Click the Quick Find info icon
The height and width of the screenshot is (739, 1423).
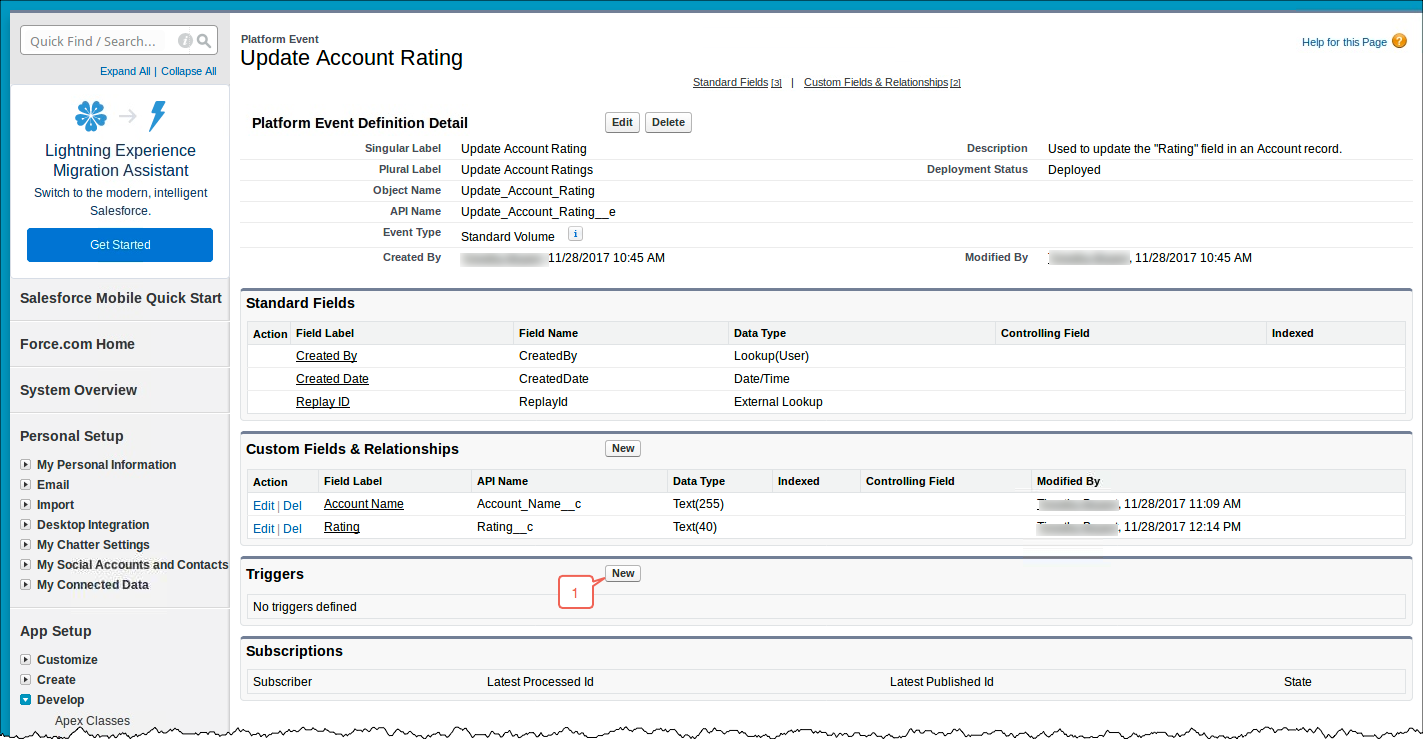coord(185,41)
